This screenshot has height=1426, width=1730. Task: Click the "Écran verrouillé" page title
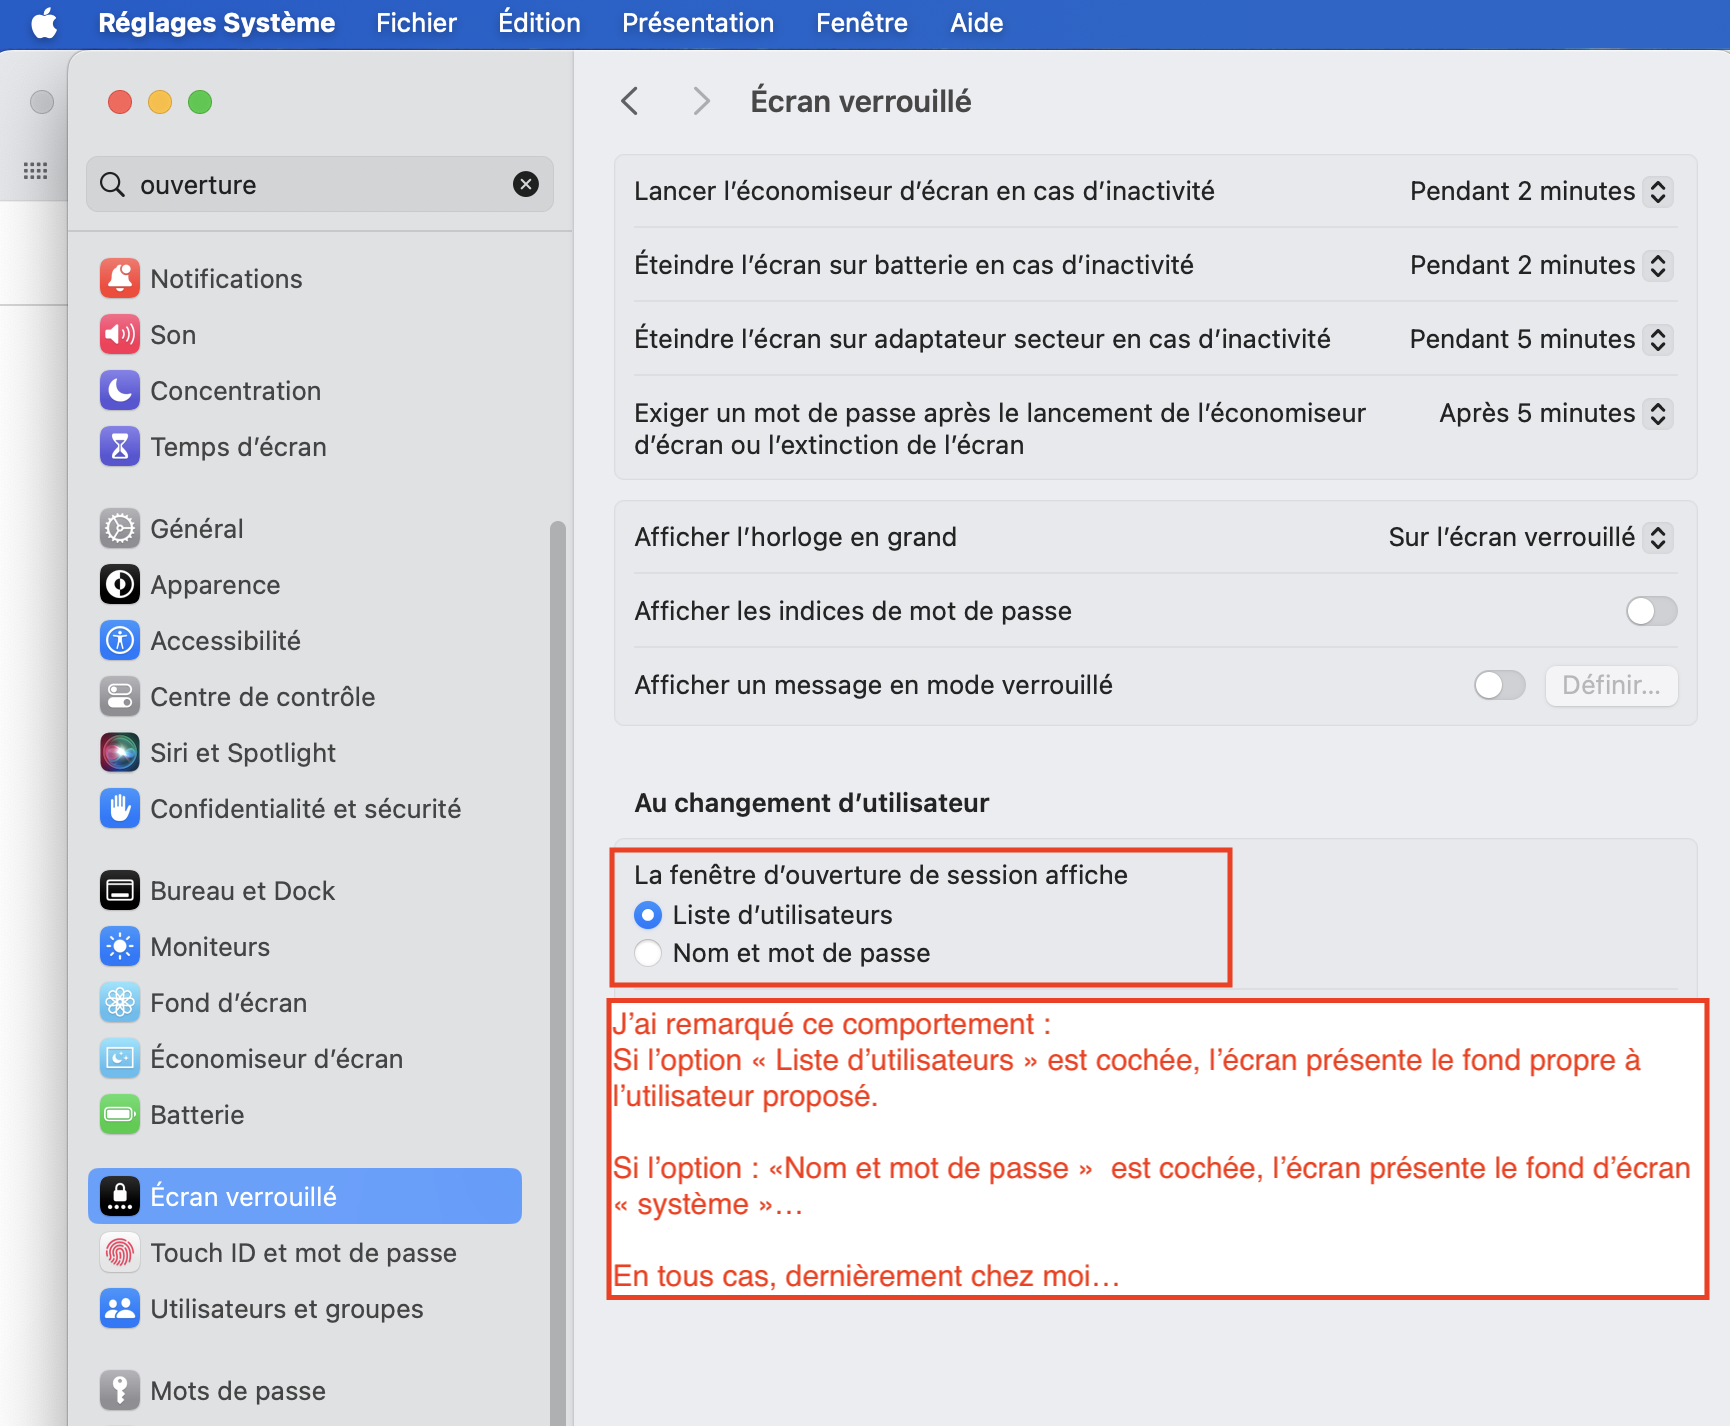861,101
